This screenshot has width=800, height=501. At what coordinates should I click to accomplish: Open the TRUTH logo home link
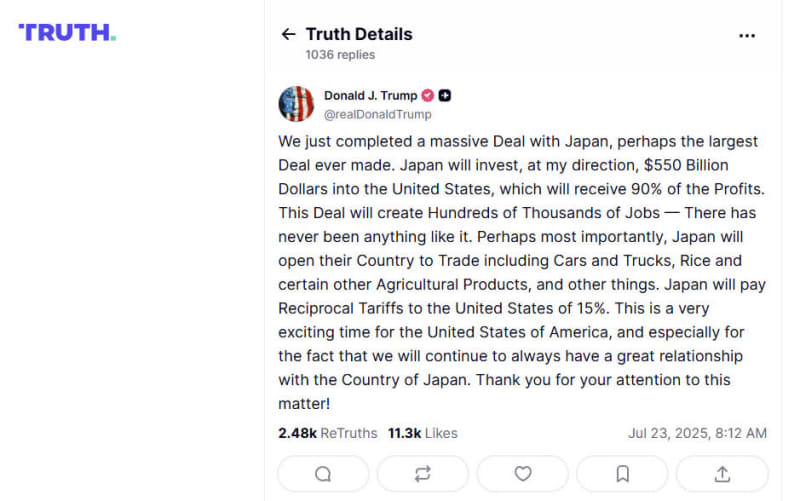tap(67, 32)
